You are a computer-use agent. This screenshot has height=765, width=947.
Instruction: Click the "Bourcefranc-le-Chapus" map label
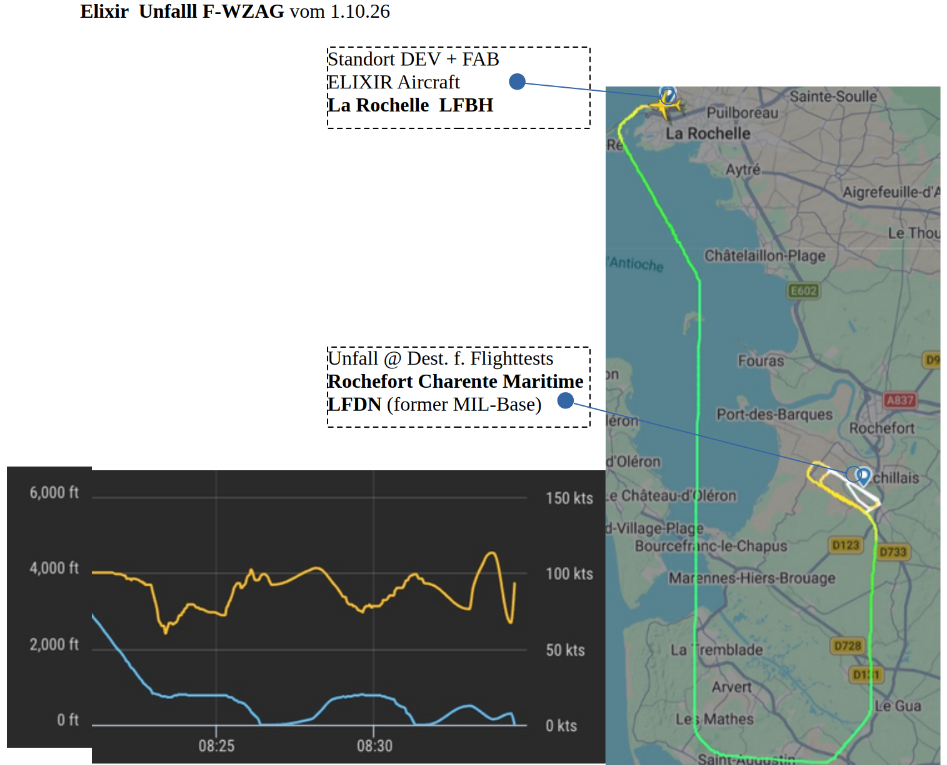point(711,546)
